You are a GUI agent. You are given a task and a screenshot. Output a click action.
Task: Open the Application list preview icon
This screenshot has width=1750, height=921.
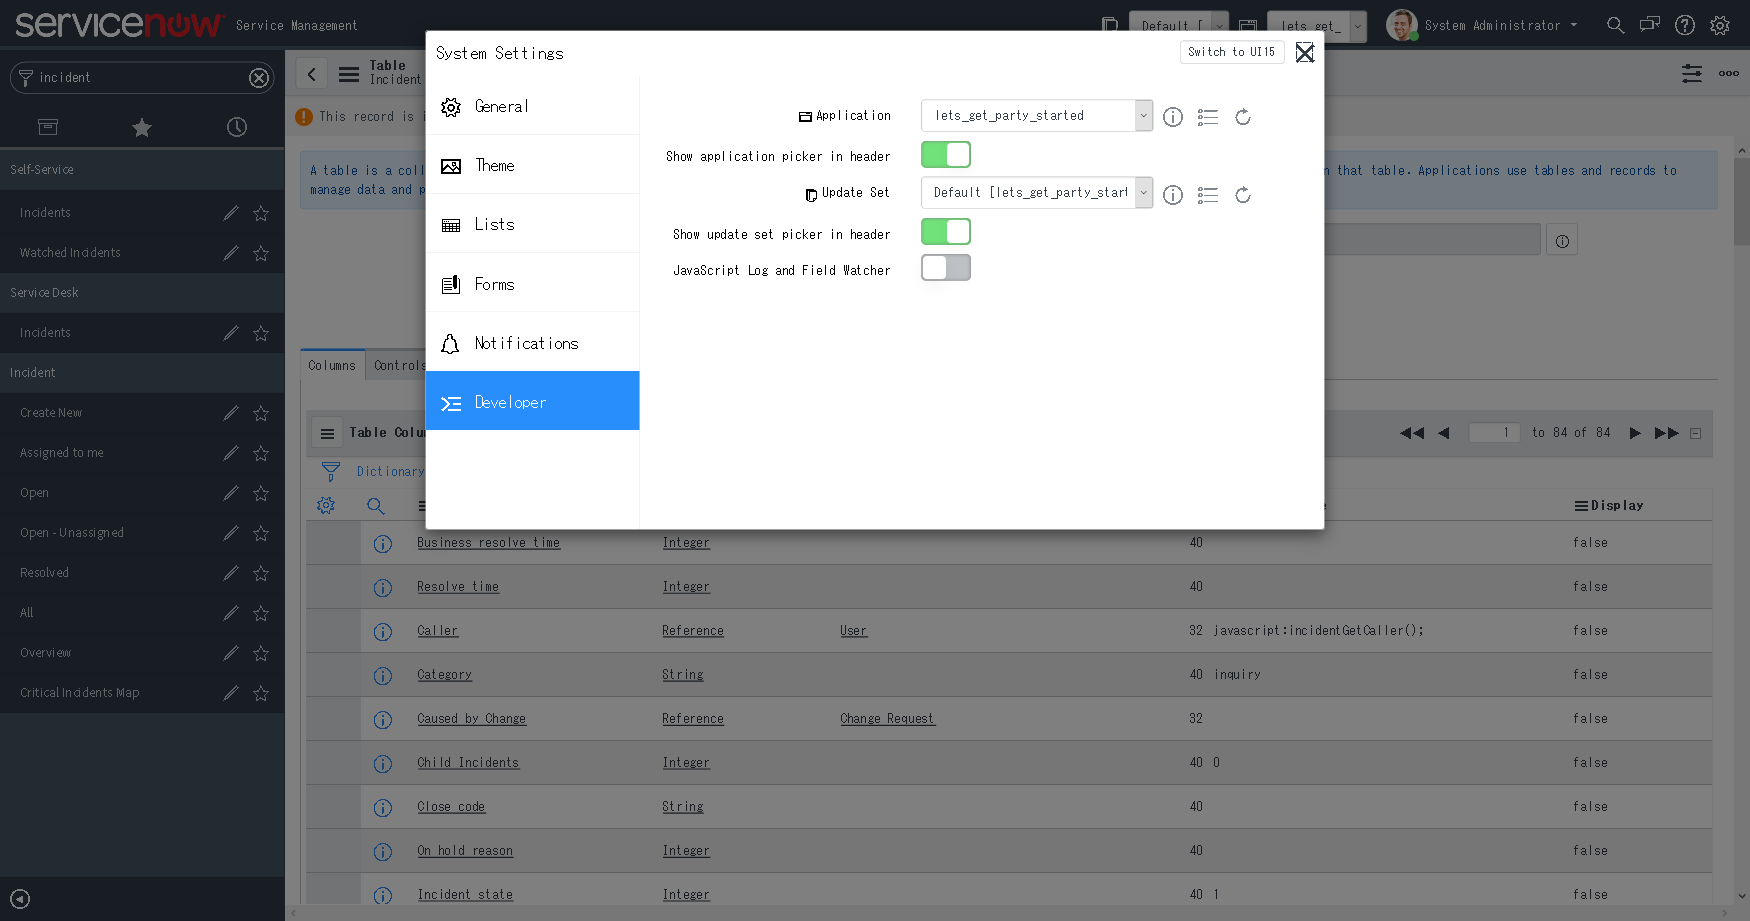coord(1207,117)
